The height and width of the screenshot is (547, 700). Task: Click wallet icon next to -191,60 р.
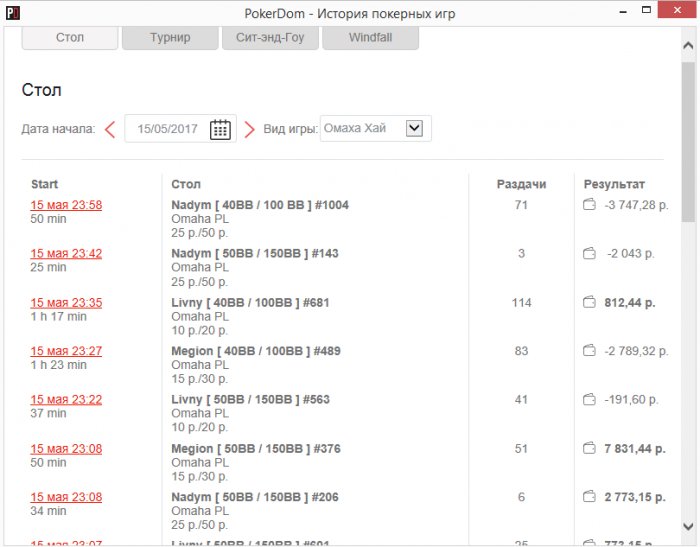[589, 399]
